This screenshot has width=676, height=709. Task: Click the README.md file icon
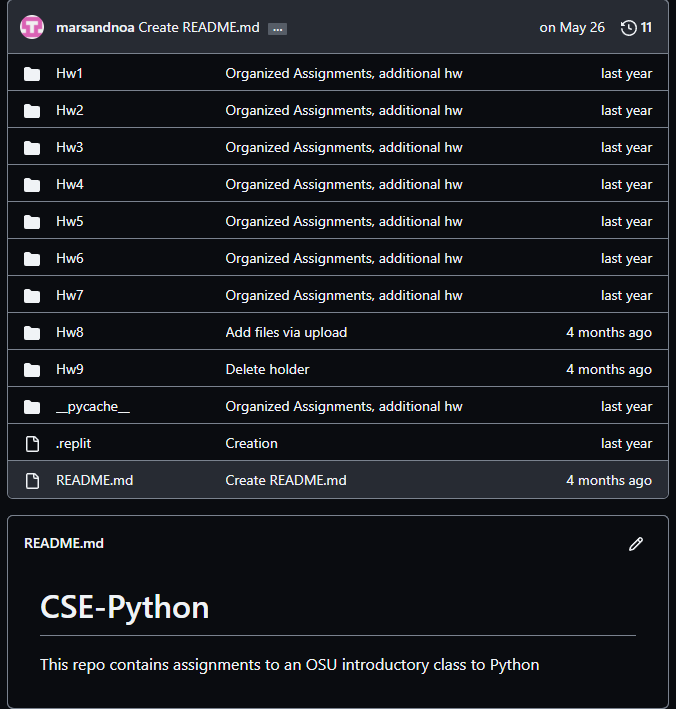[x=32, y=481]
